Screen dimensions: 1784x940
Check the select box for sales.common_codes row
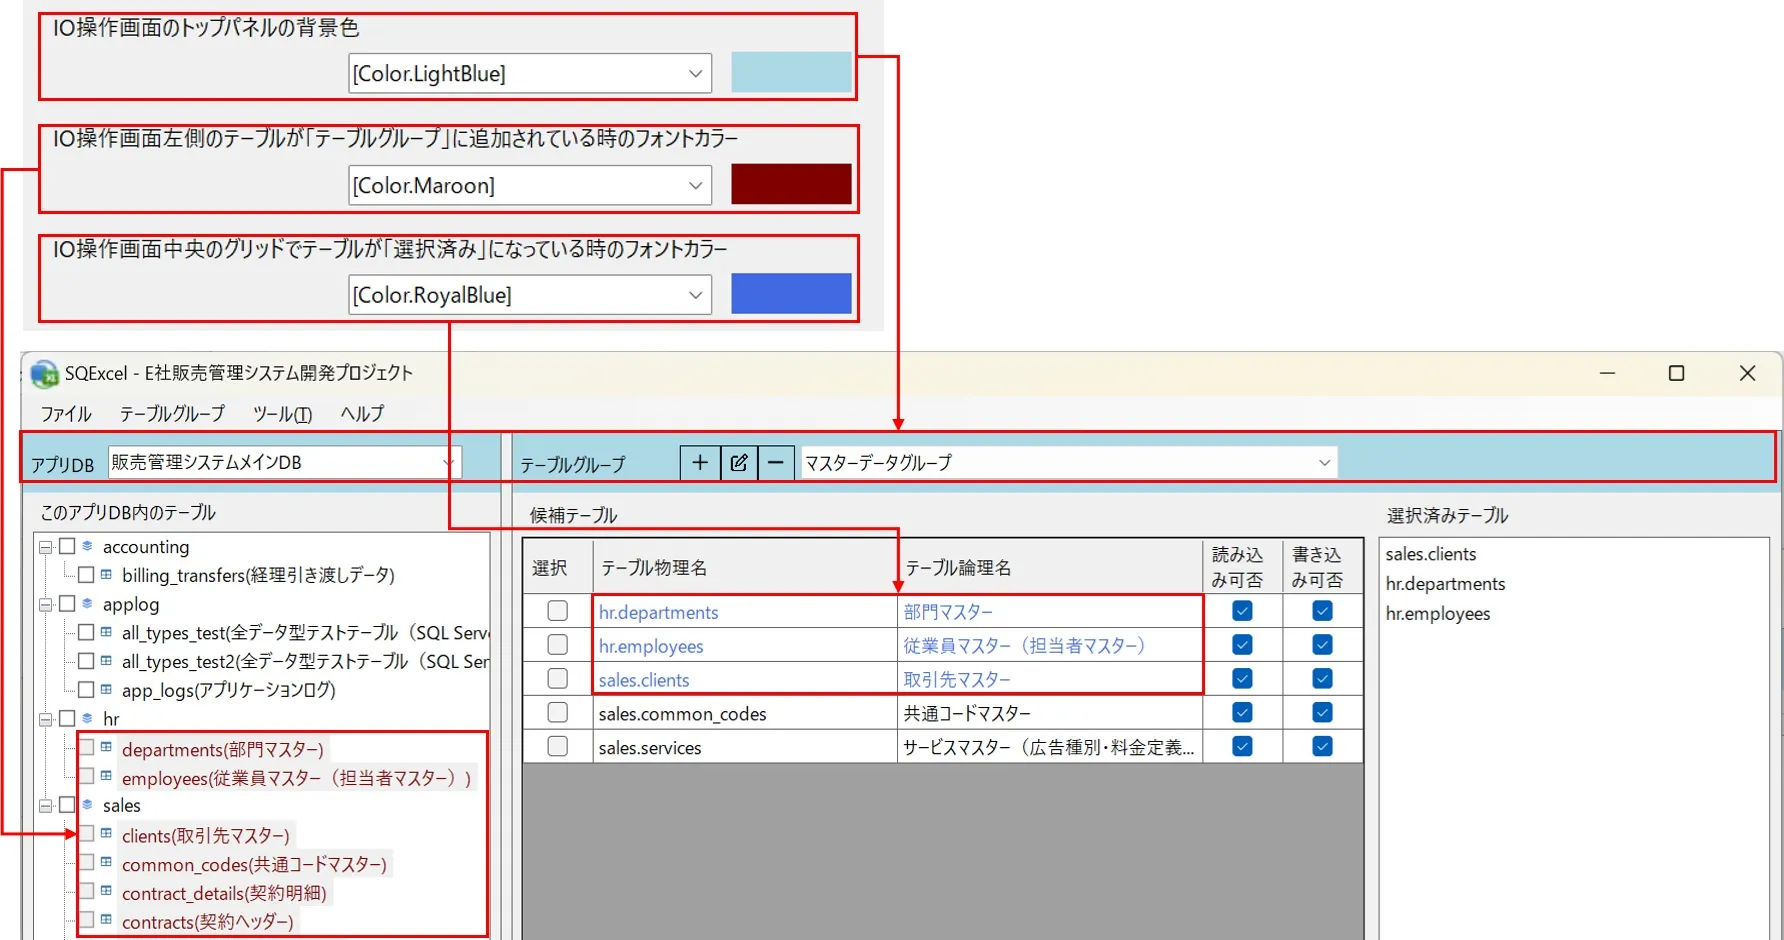click(x=558, y=713)
